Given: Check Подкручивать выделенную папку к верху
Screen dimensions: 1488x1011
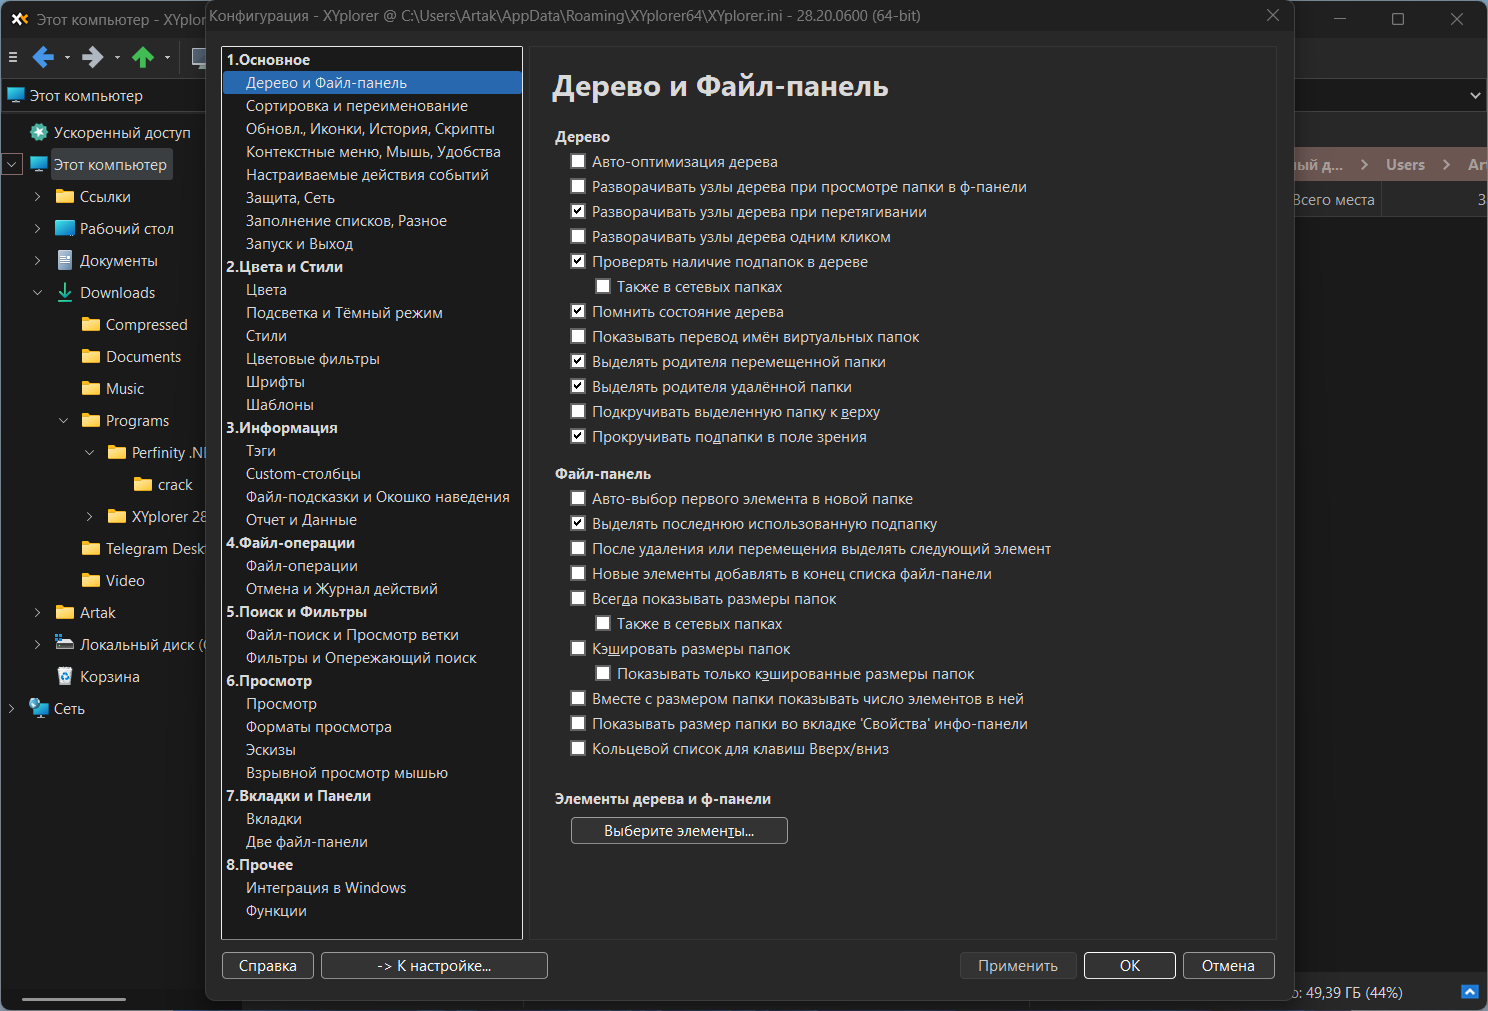Looking at the screenshot, I should 578,411.
